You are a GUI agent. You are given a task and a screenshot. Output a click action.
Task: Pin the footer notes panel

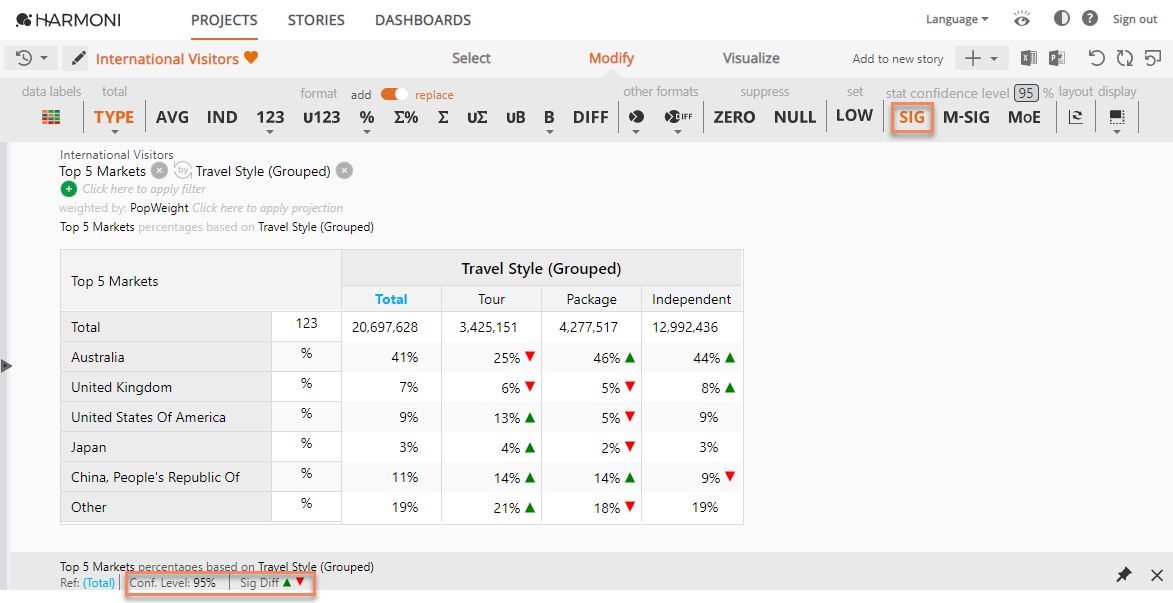click(x=1124, y=575)
